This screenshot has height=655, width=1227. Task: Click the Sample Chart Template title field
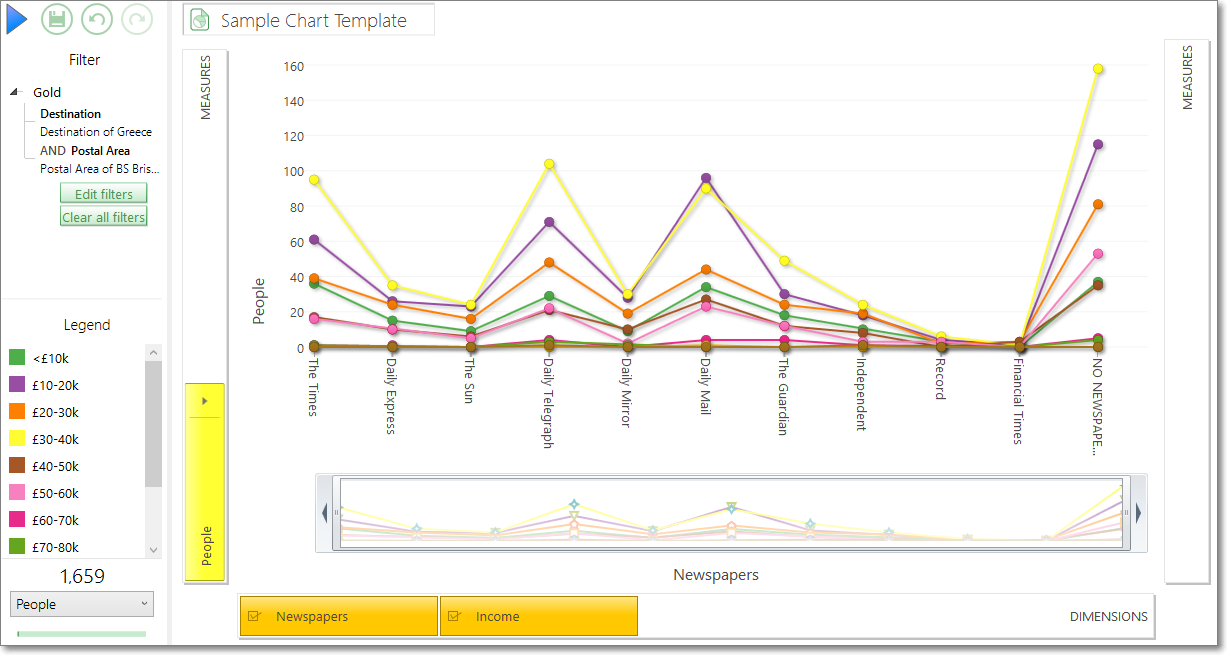(x=309, y=20)
